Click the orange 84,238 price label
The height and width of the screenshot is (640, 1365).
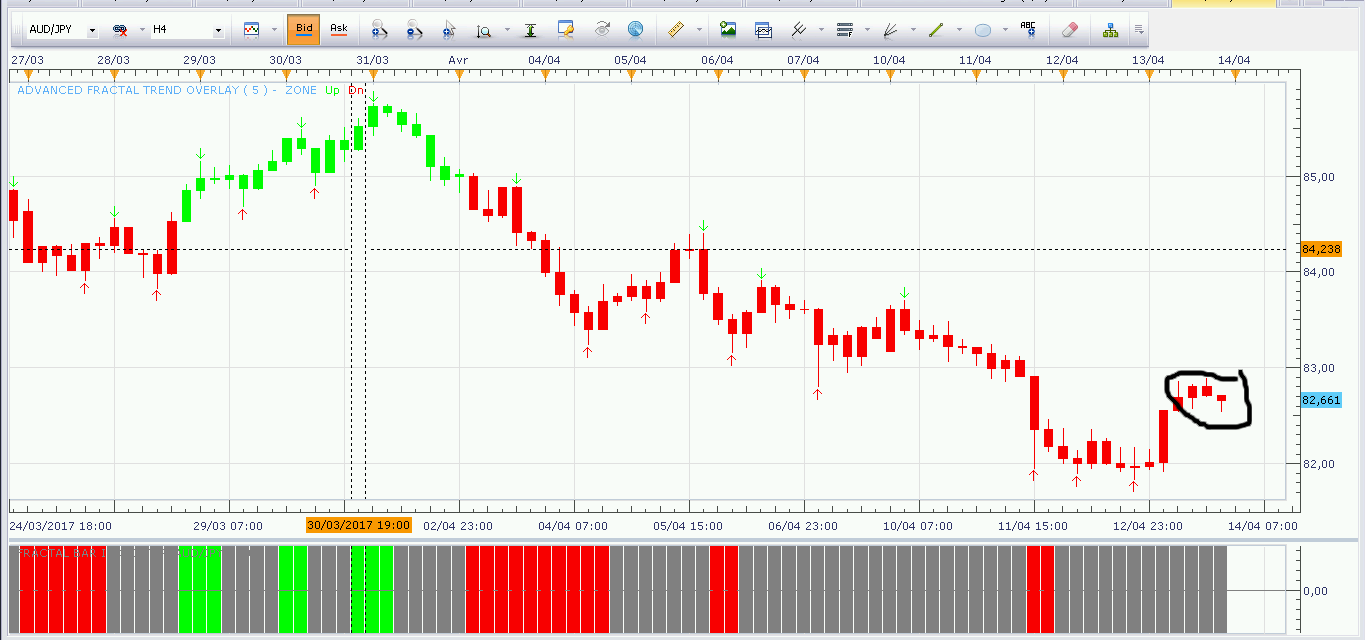[x=1321, y=248]
